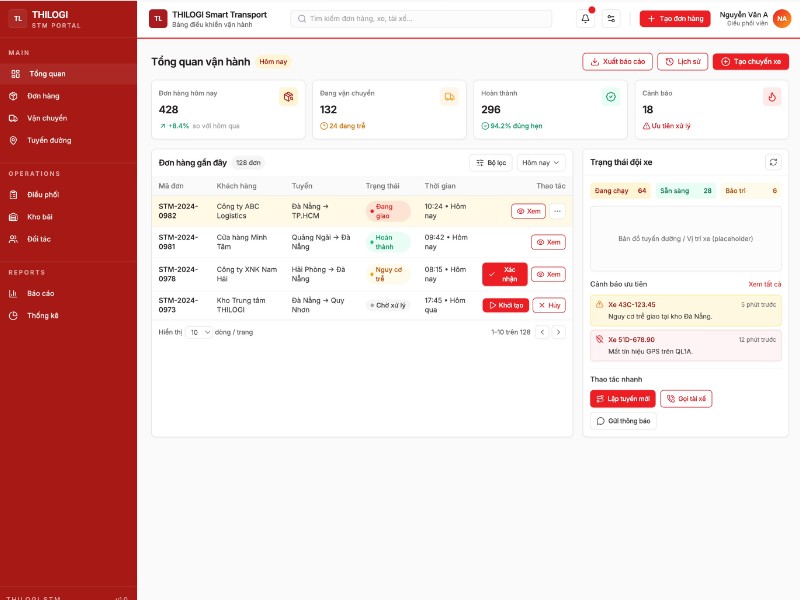Image resolution: width=800 pixels, height=600 pixels.
Task: Expand the rows per page dropdown
Action: tap(198, 332)
